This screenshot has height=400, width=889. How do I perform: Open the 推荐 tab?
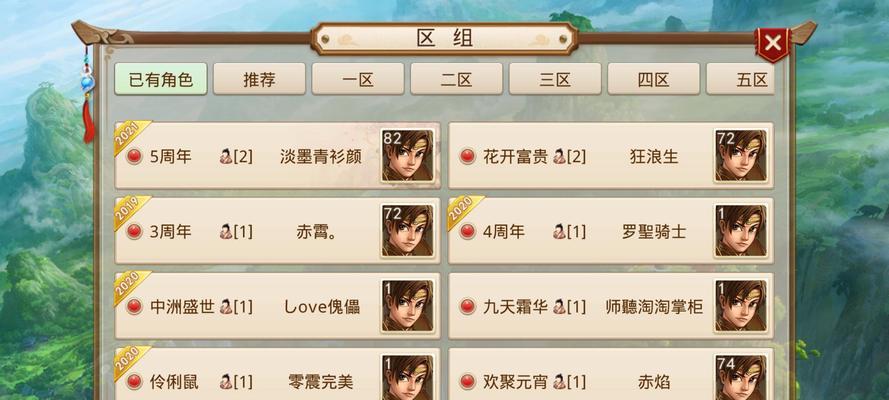coord(260,79)
